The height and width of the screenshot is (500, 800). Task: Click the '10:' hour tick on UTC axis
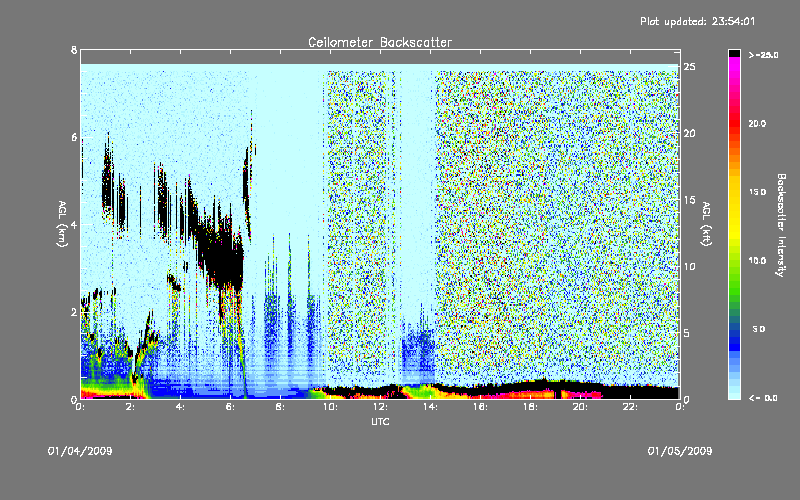coord(330,407)
